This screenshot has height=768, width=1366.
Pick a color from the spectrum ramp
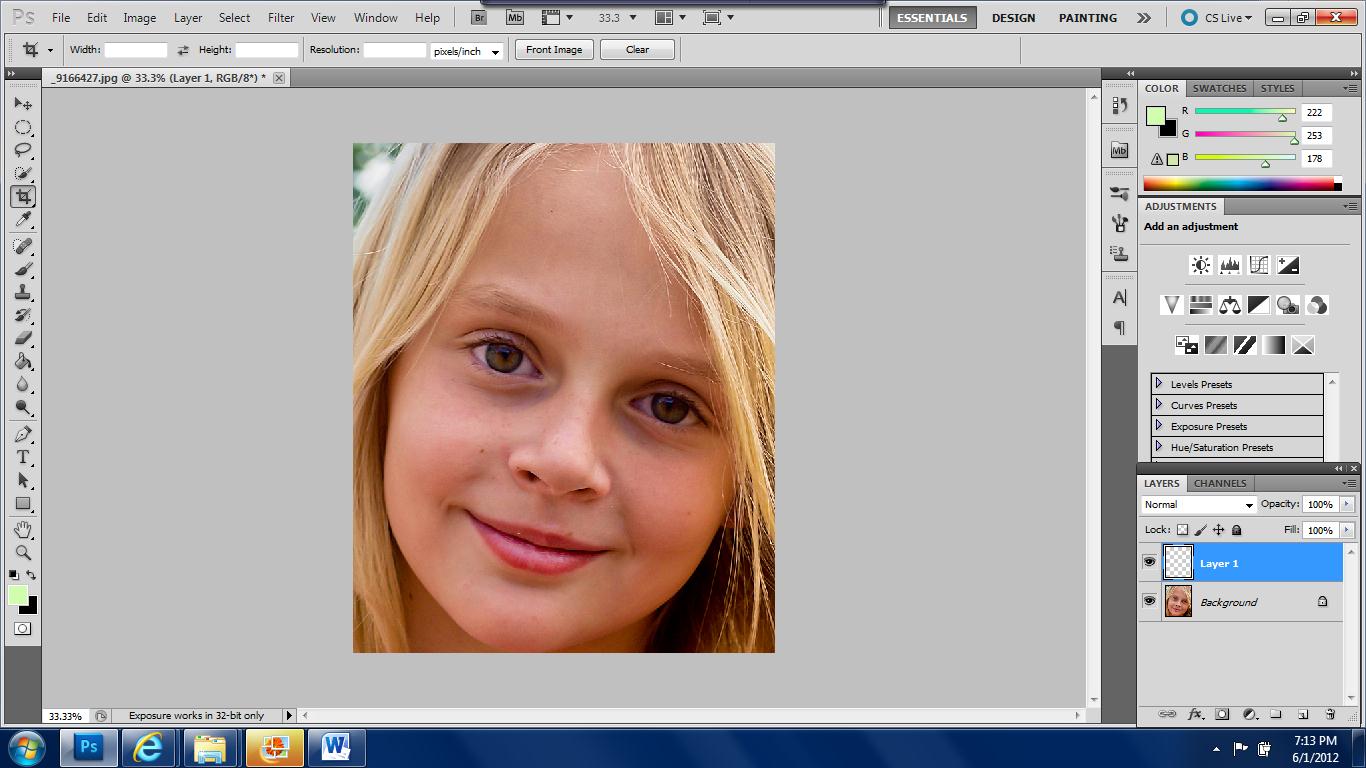pos(1239,184)
